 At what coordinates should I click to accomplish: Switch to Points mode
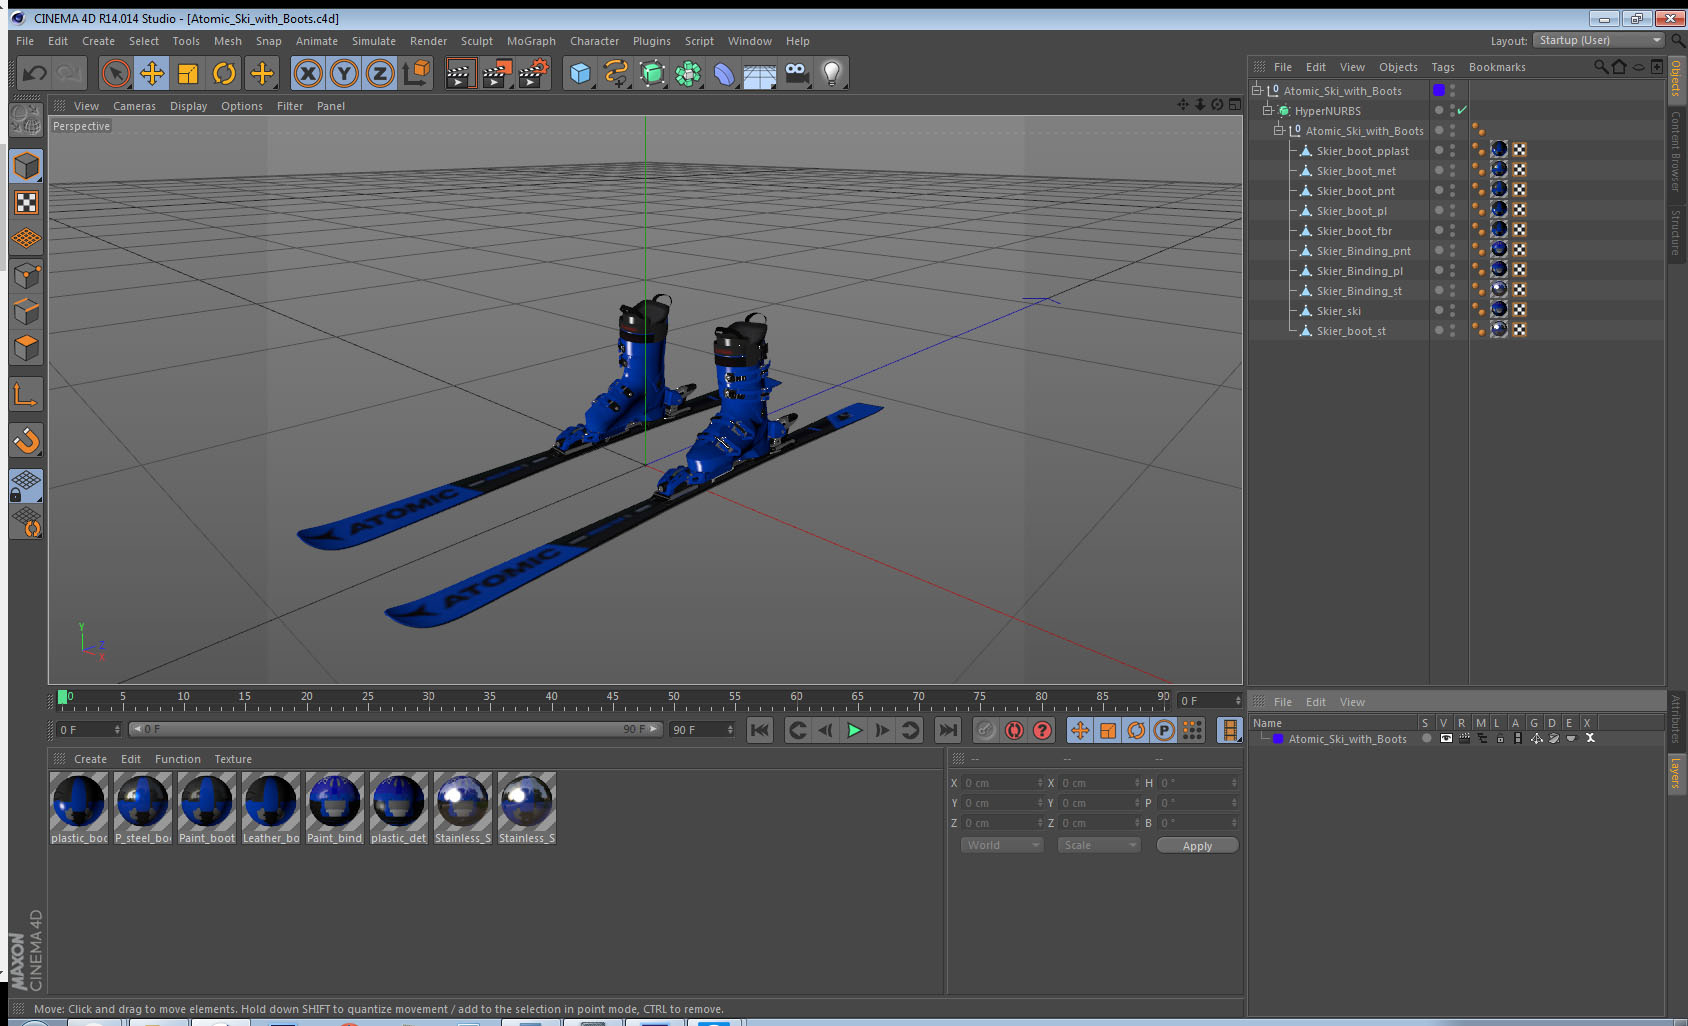pos(26,275)
